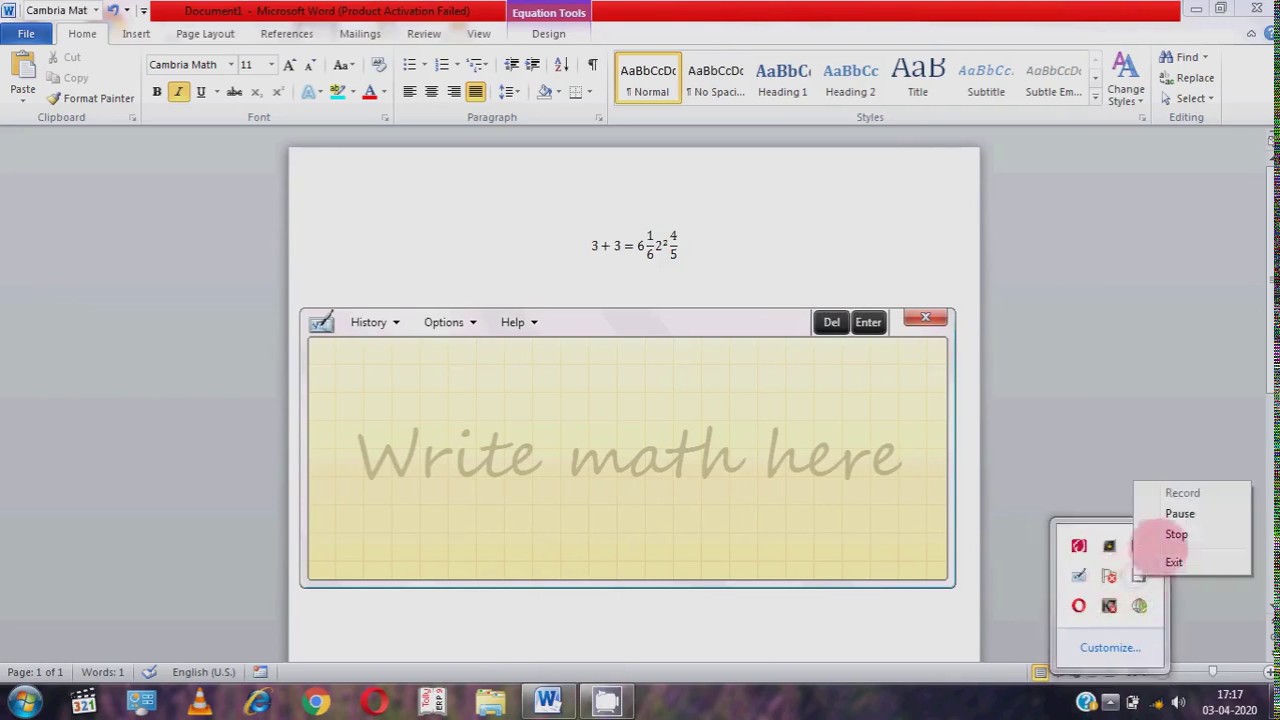The height and width of the screenshot is (720, 1280).
Task: Apply Heading 1 style
Action: pyautogui.click(x=783, y=79)
